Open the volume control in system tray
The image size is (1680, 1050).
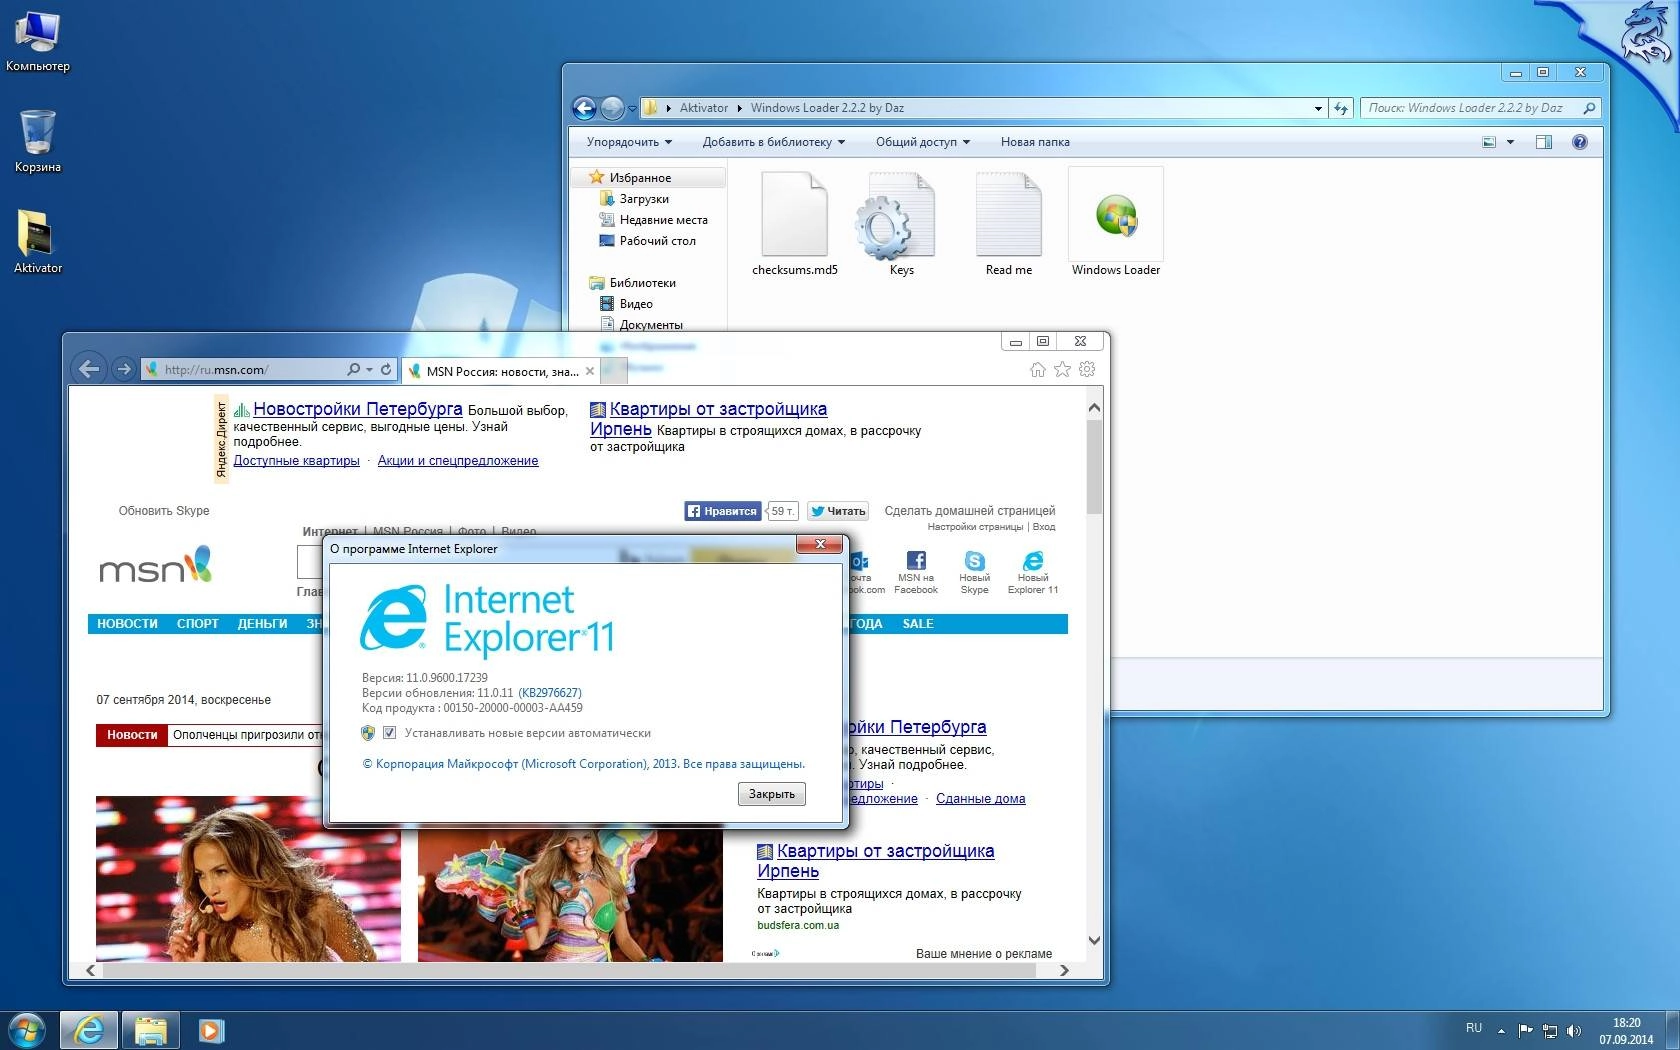[x=1574, y=1031]
